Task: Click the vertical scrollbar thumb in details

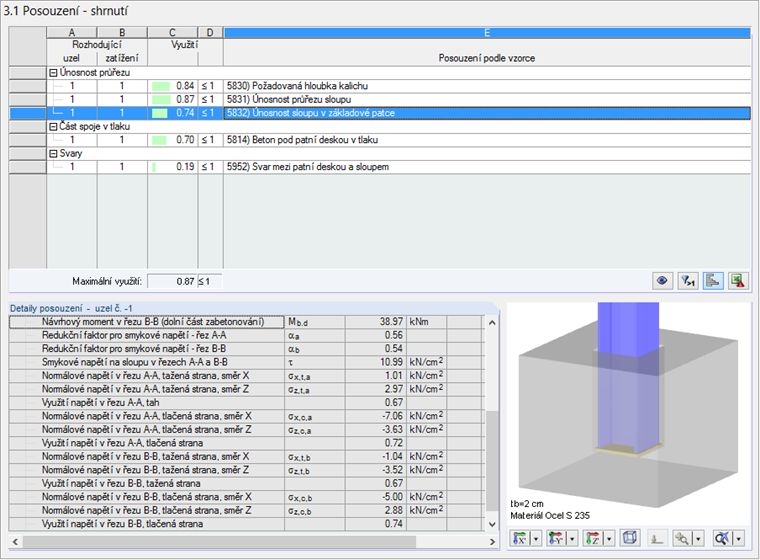Action: click(x=492, y=460)
